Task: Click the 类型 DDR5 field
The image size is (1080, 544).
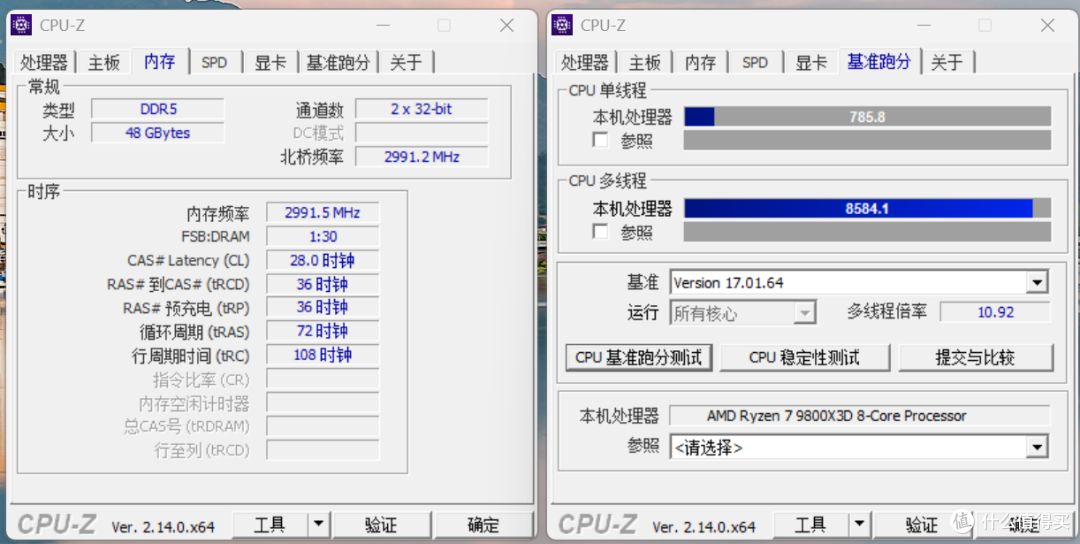Action: 158,109
